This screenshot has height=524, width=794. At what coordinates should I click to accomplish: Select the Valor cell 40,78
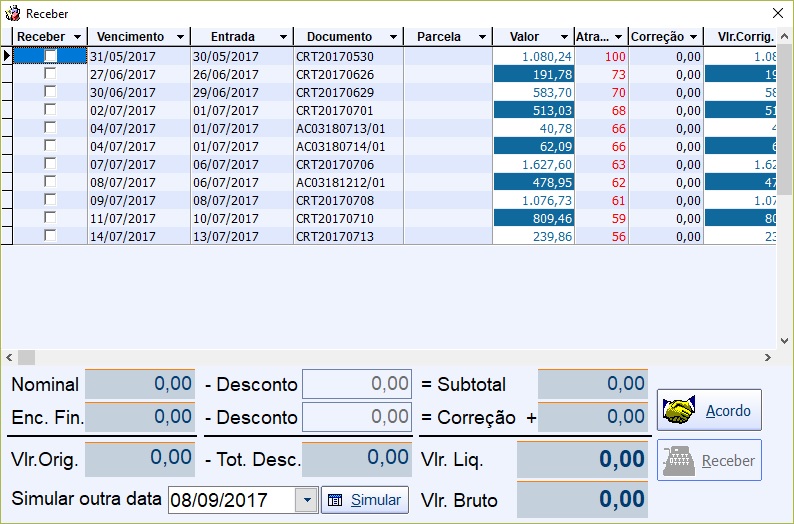click(x=534, y=129)
